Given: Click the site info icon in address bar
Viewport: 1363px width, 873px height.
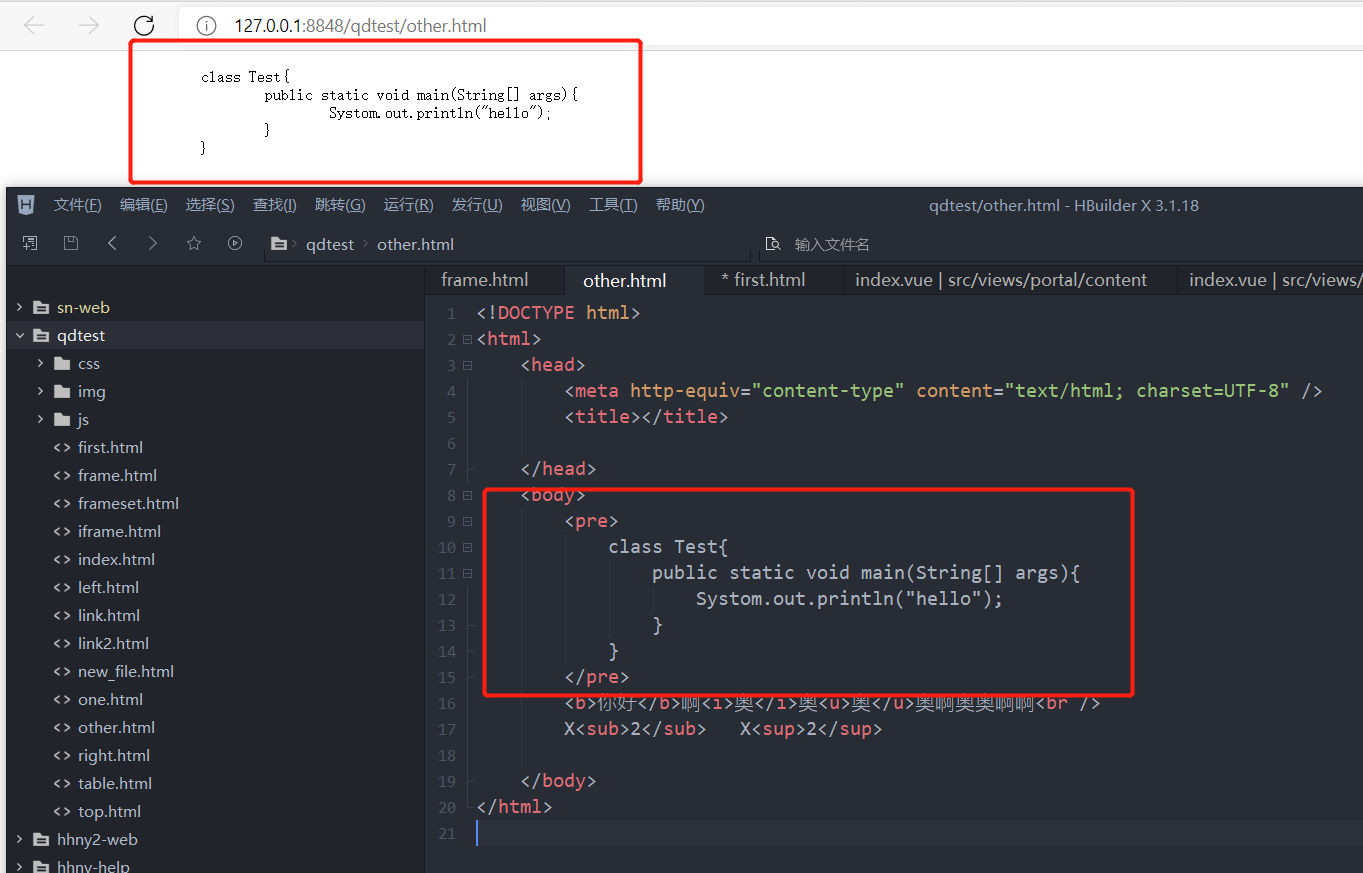Looking at the screenshot, I should (206, 26).
